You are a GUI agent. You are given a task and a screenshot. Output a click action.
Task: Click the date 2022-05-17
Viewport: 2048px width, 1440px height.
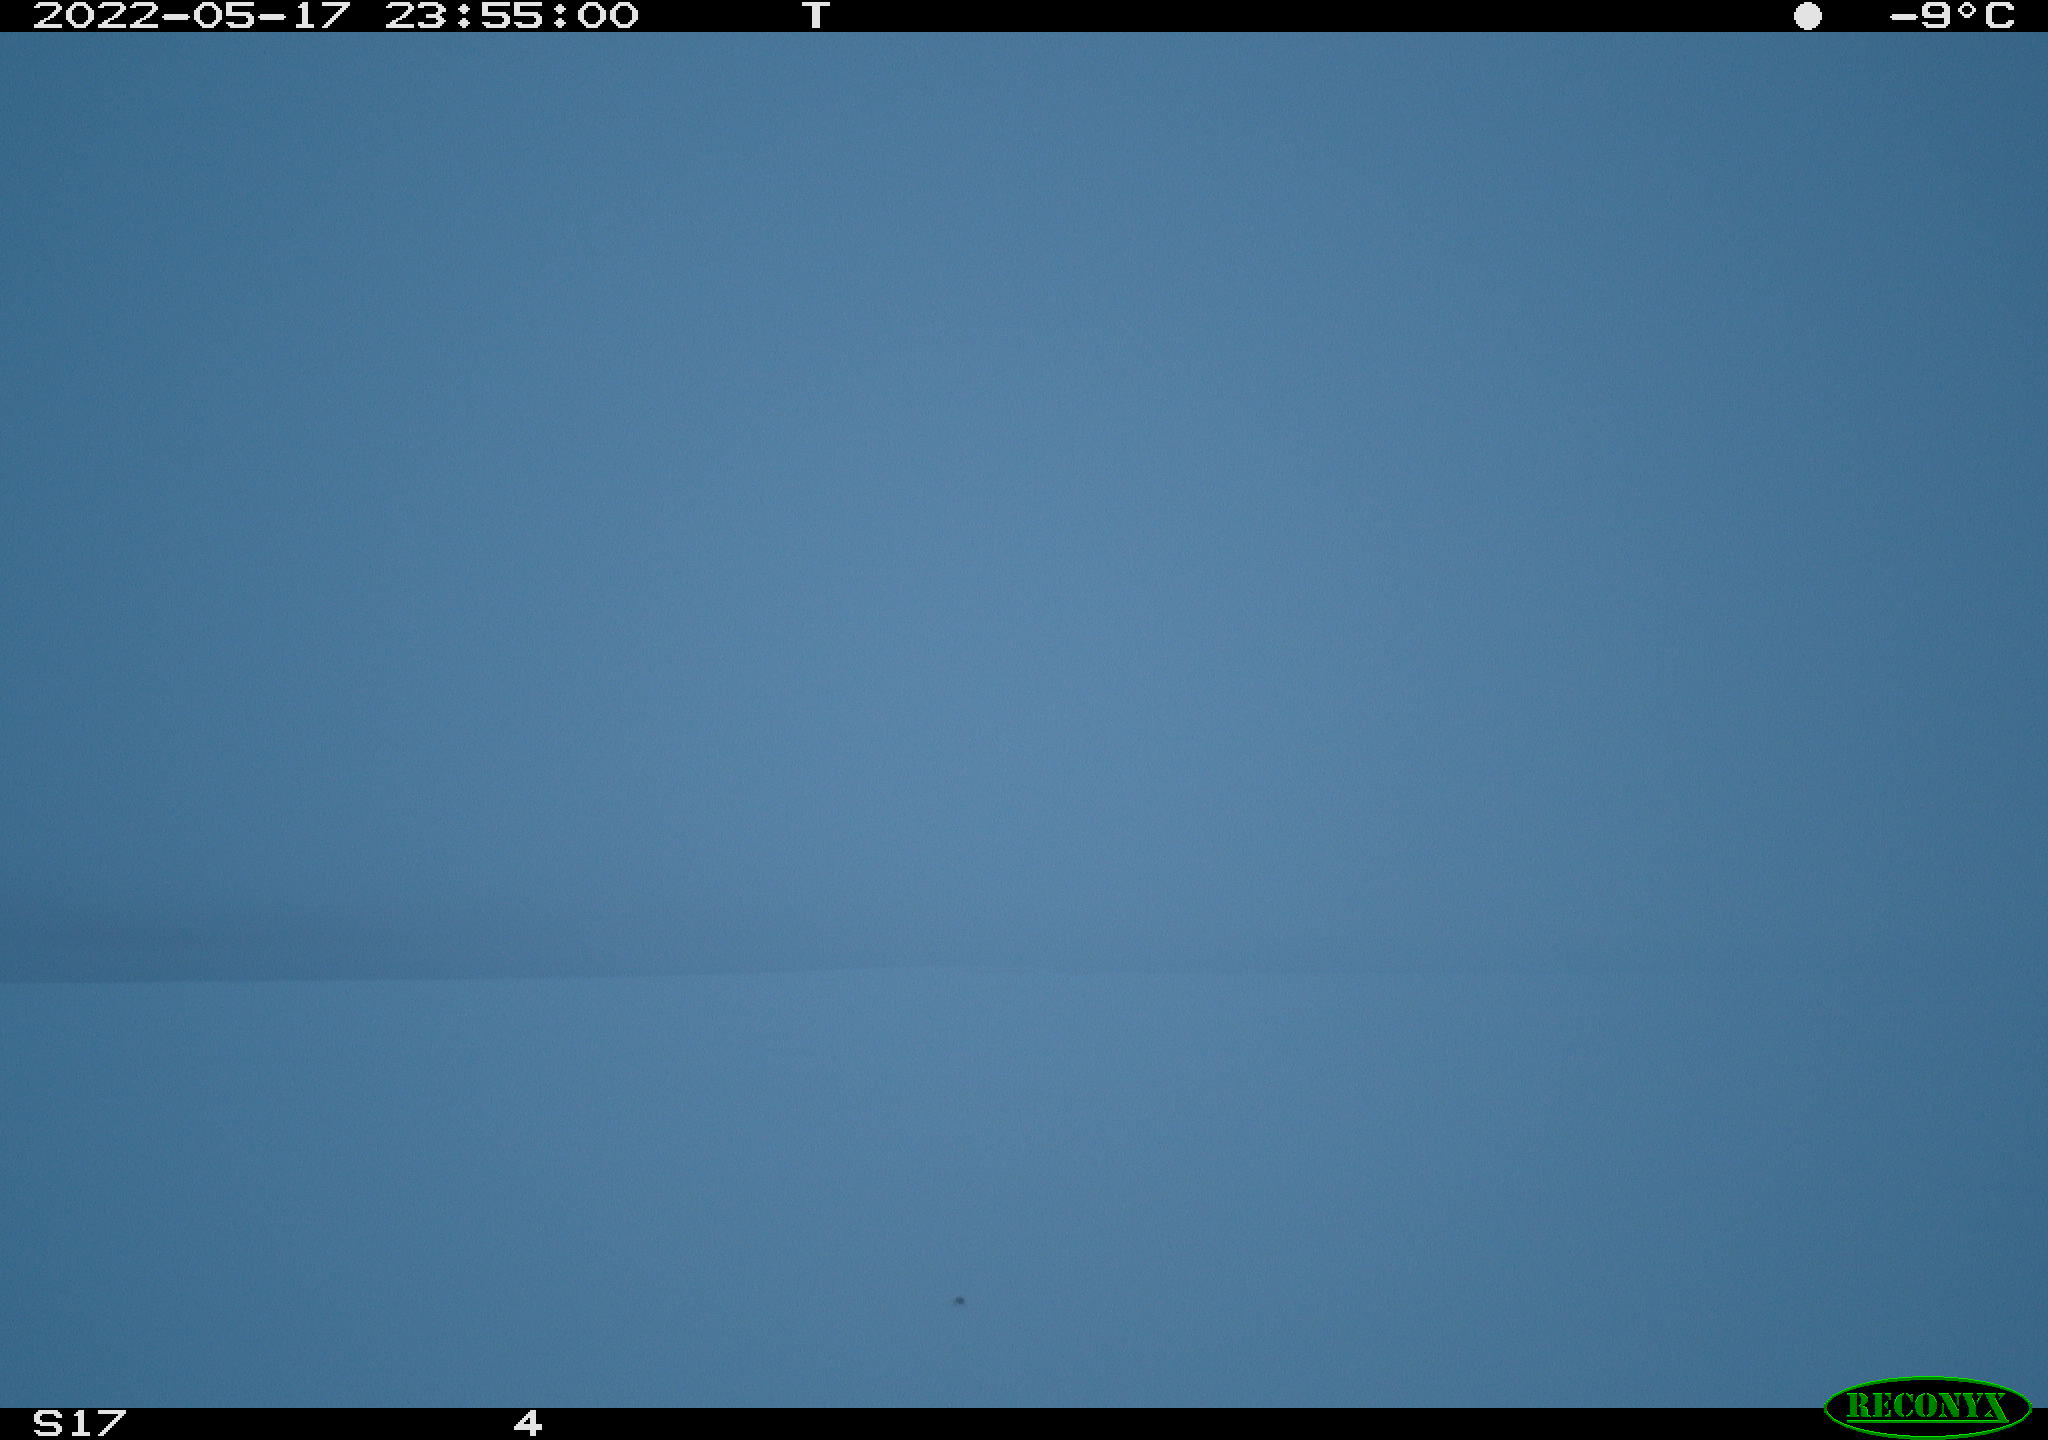point(192,16)
